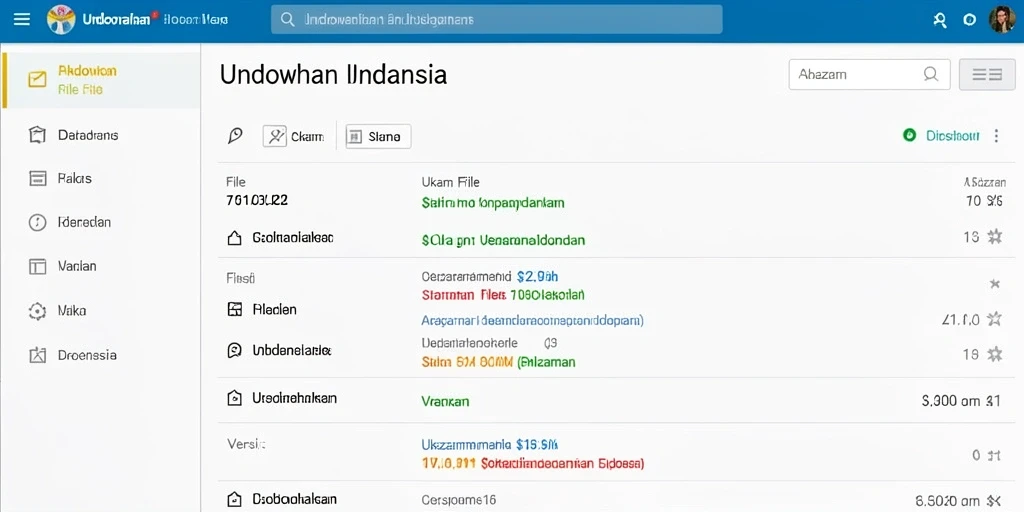Click the Slane toolbar button
Screen dimensions: 1024x512
[378, 136]
